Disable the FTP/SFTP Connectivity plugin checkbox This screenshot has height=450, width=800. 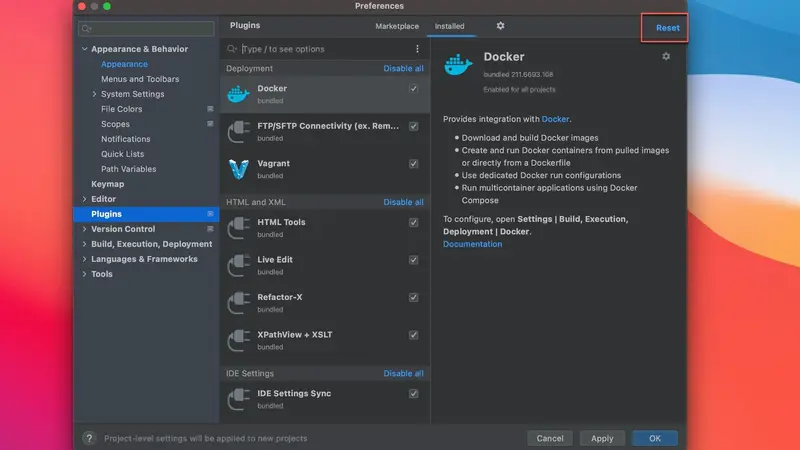pos(413,126)
